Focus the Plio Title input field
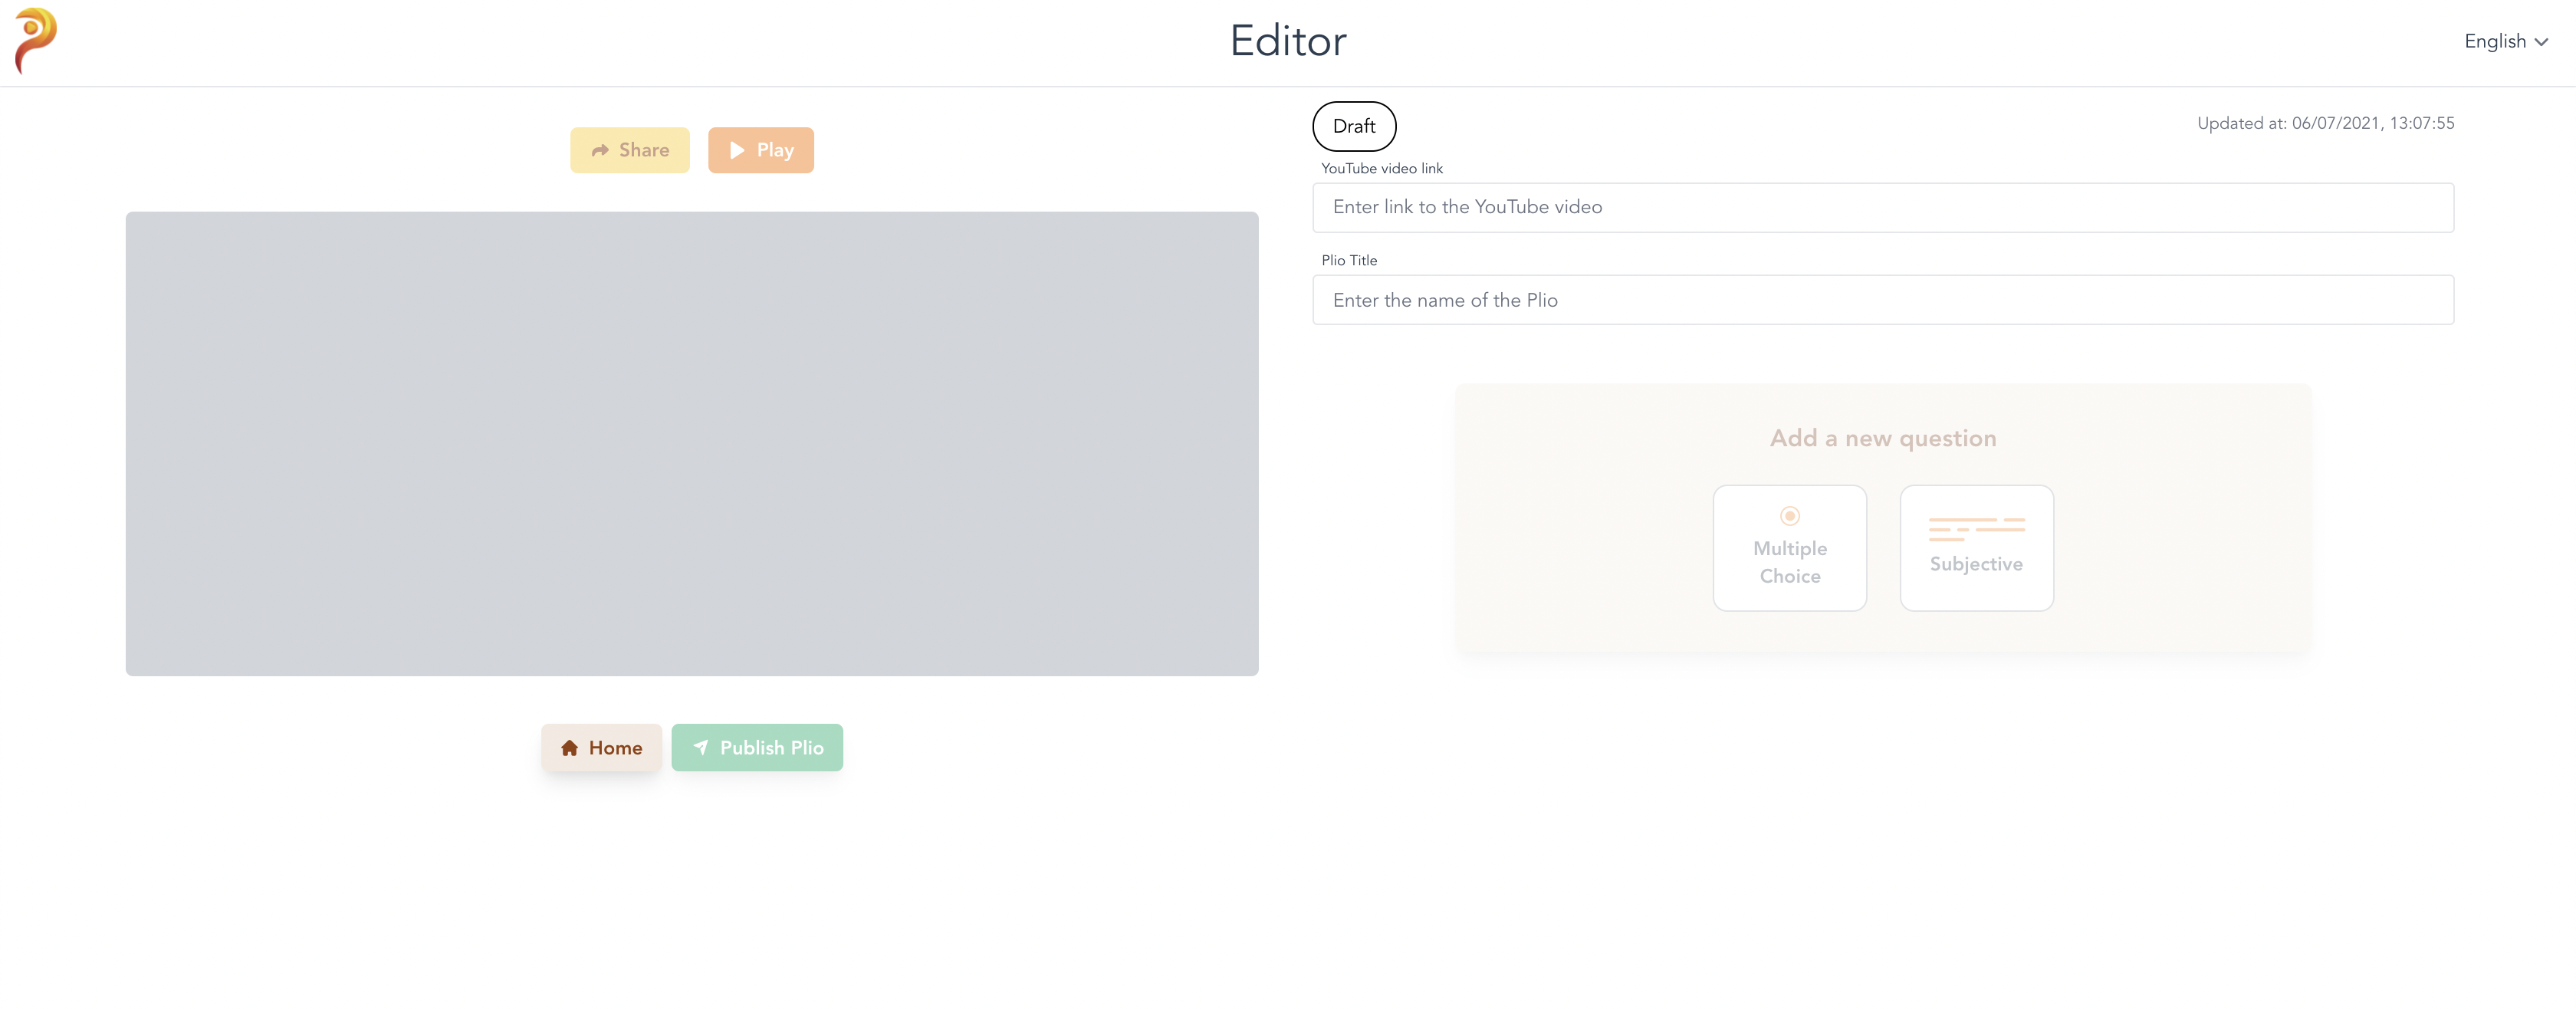Viewport: 2576px width, 1009px height. 1882,300
